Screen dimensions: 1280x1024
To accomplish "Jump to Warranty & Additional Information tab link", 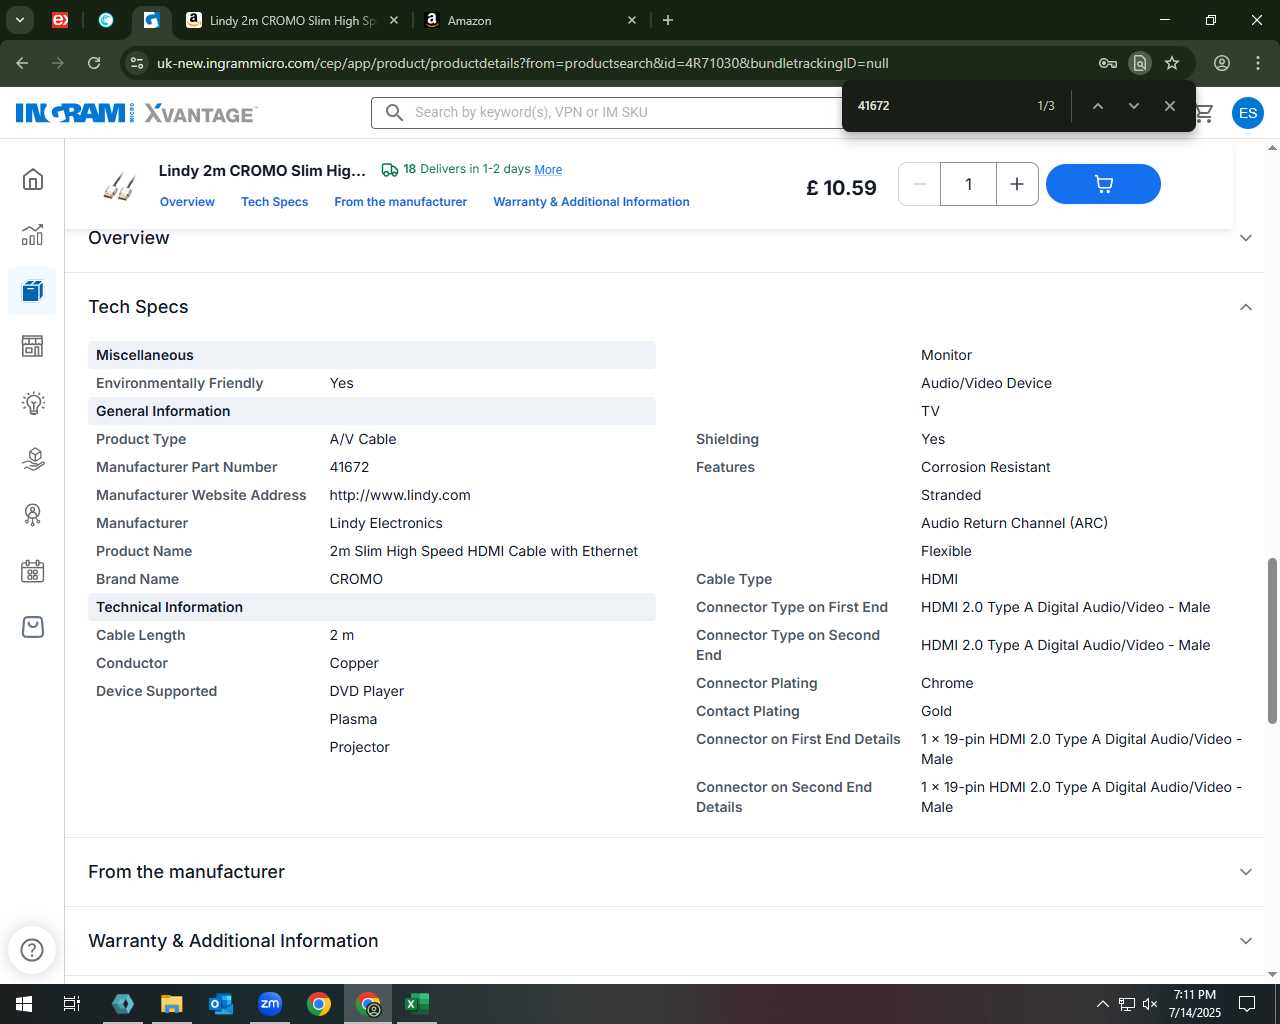I will (x=591, y=202).
